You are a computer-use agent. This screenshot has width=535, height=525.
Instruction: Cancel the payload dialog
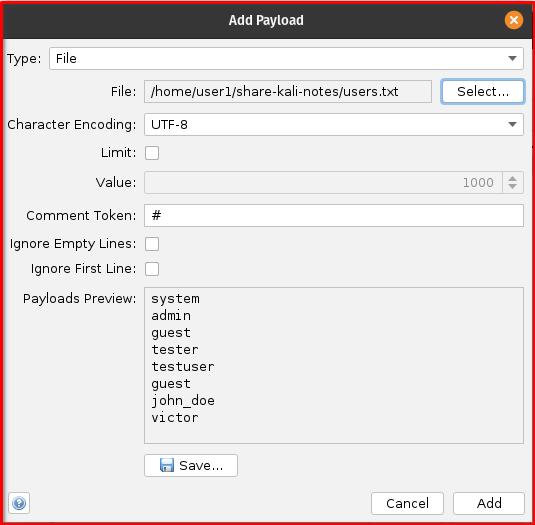click(407, 503)
